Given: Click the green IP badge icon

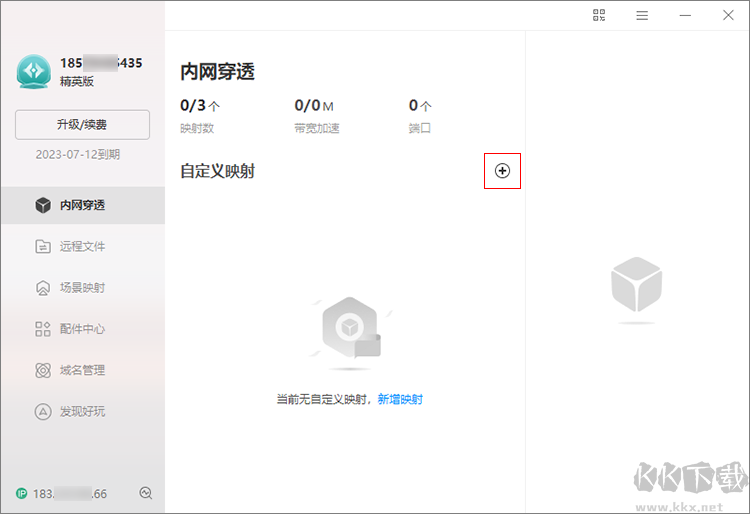Looking at the screenshot, I should tap(21, 493).
